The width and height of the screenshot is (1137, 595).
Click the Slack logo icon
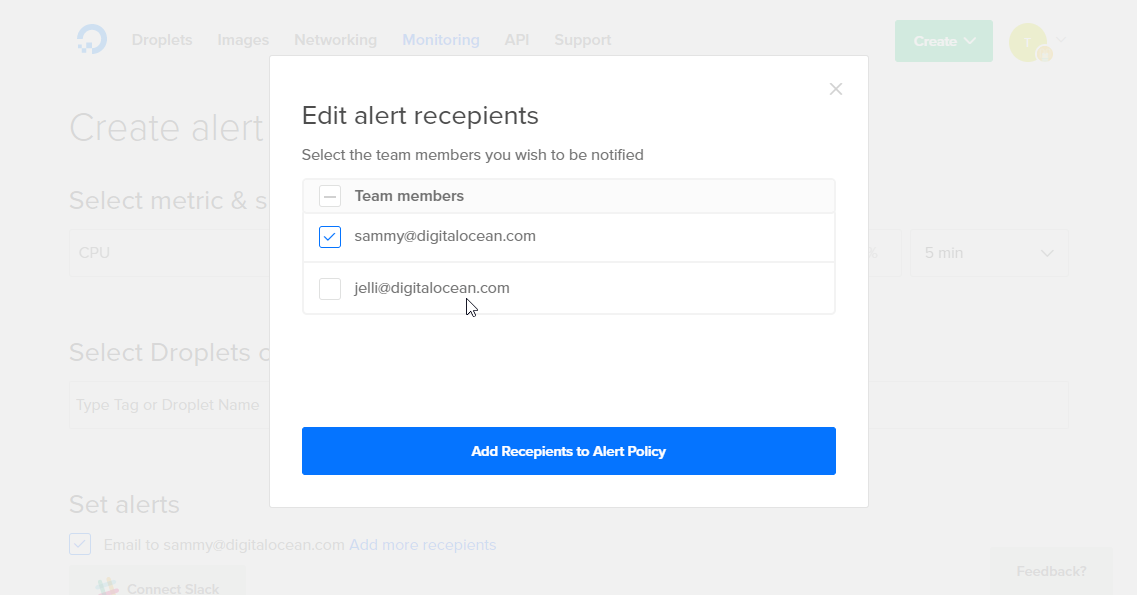point(107,588)
